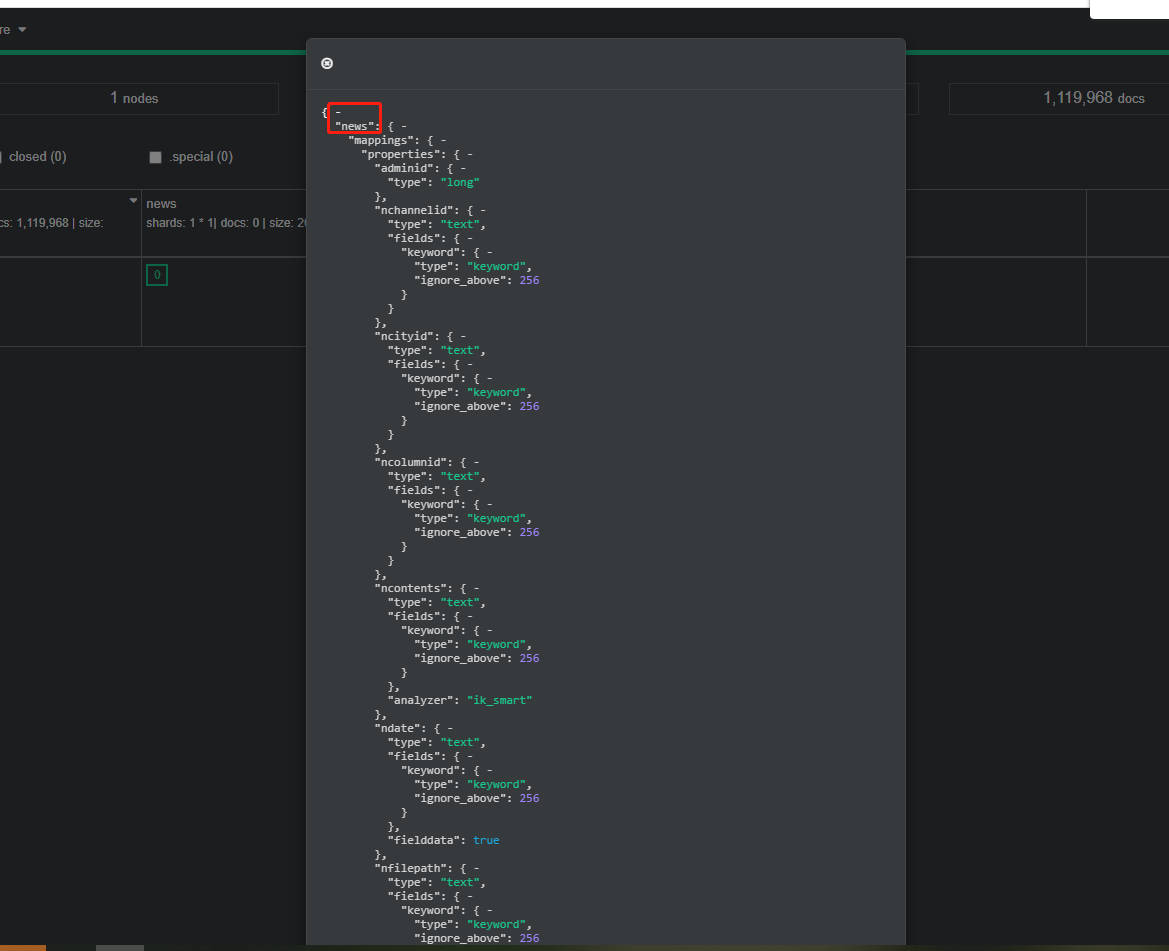This screenshot has width=1169, height=951.
Task: Click the "1 nodes" stat box
Action: tap(139, 98)
